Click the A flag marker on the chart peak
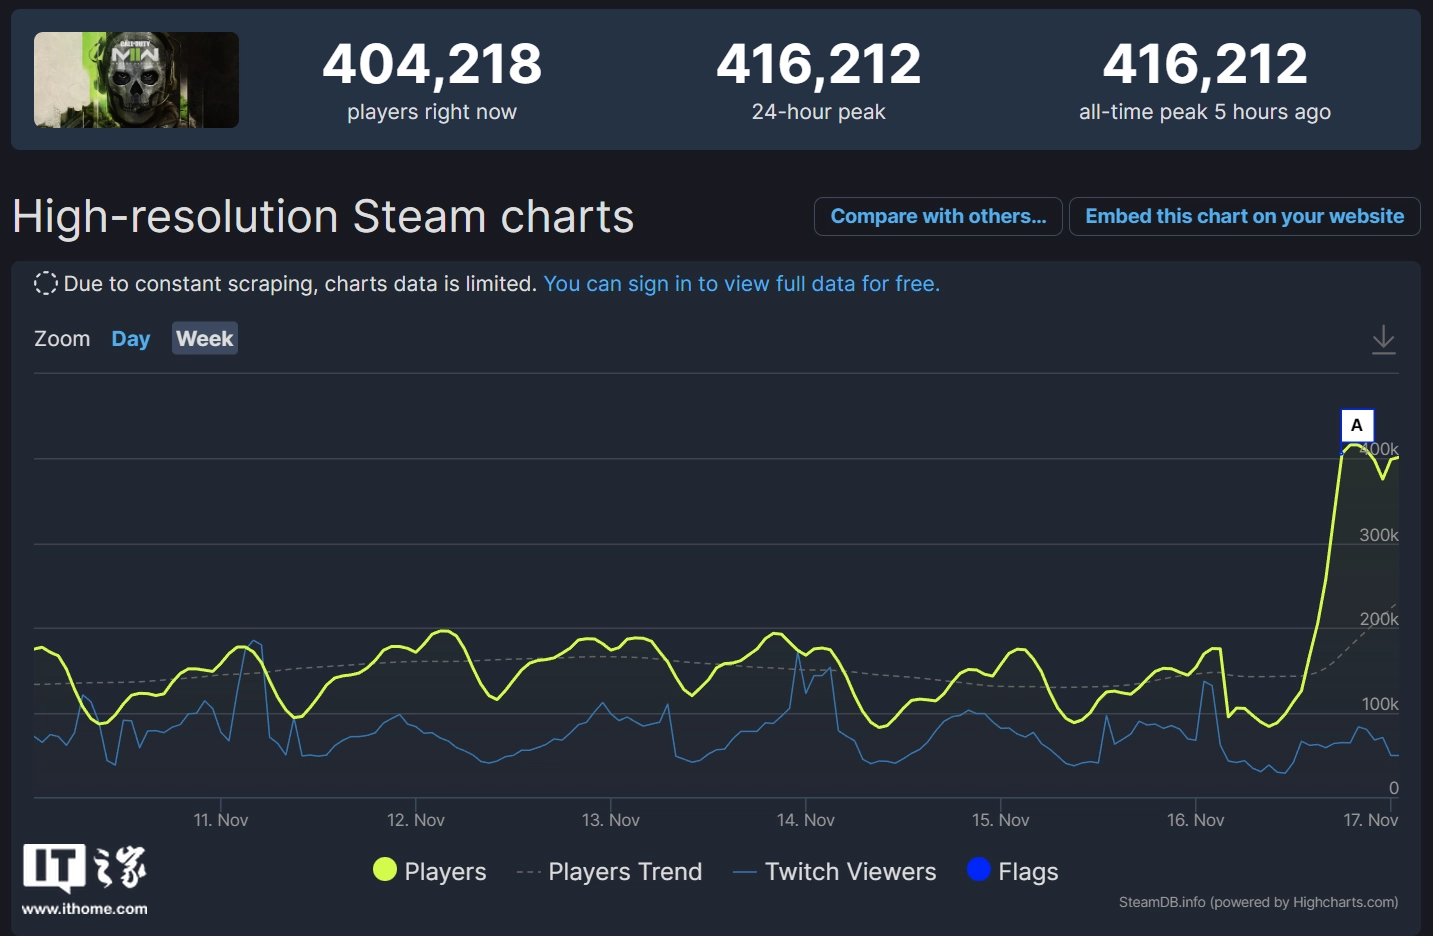The image size is (1433, 936). (1356, 425)
